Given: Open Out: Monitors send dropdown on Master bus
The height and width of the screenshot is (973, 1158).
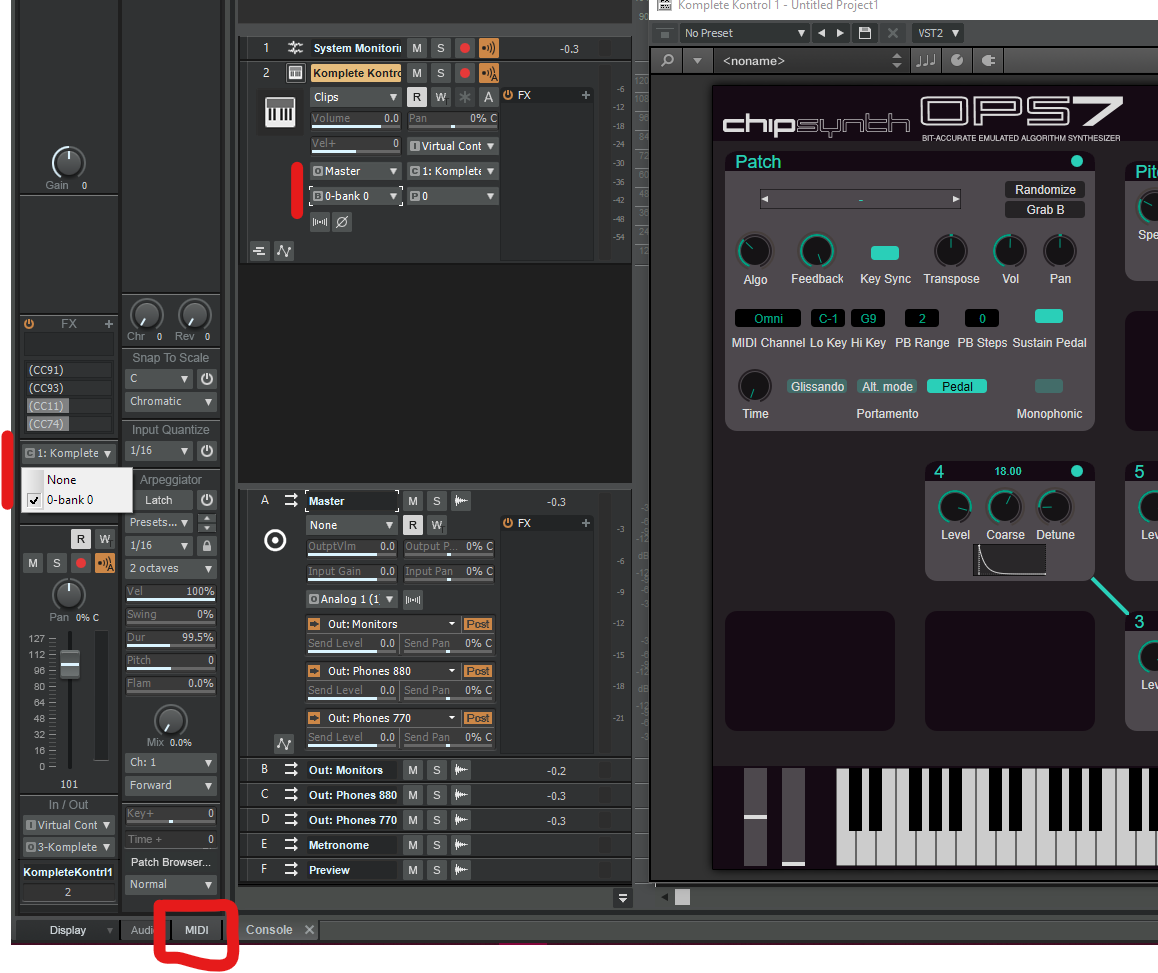Looking at the screenshot, I should point(383,624).
